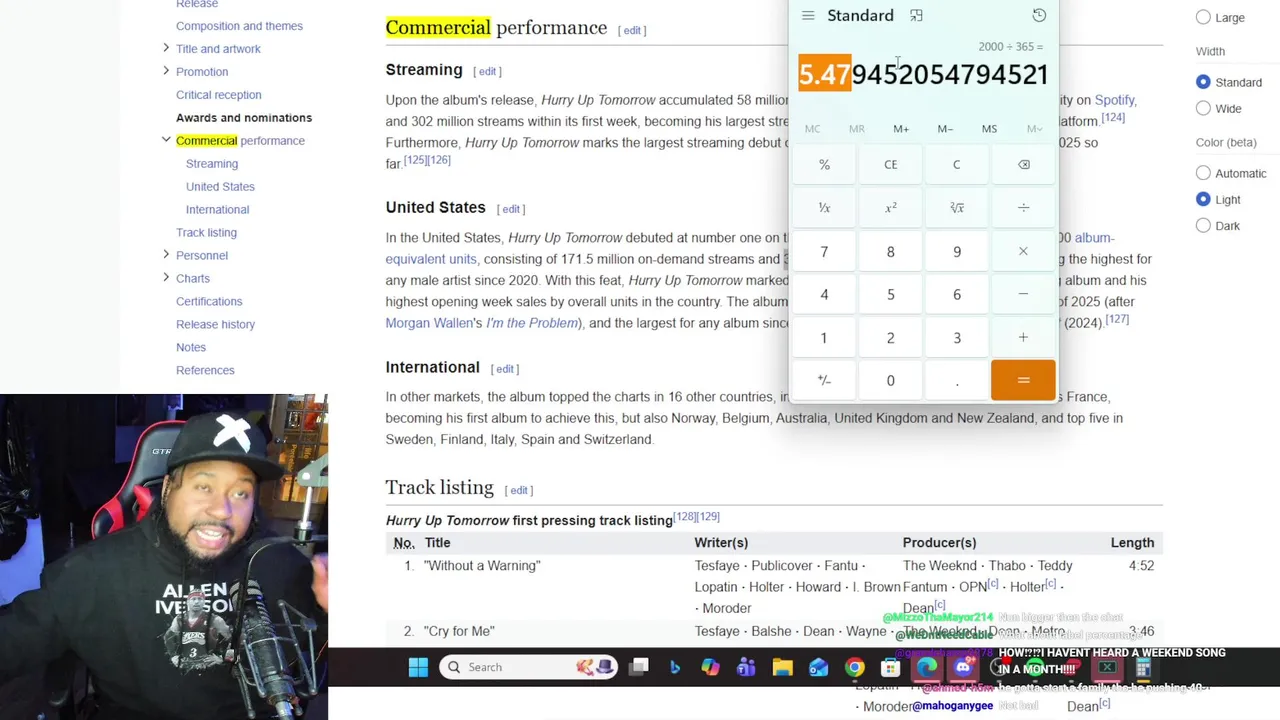This screenshot has height=720, width=1280.
Task: Edit the Streaming section
Action: [x=487, y=71]
